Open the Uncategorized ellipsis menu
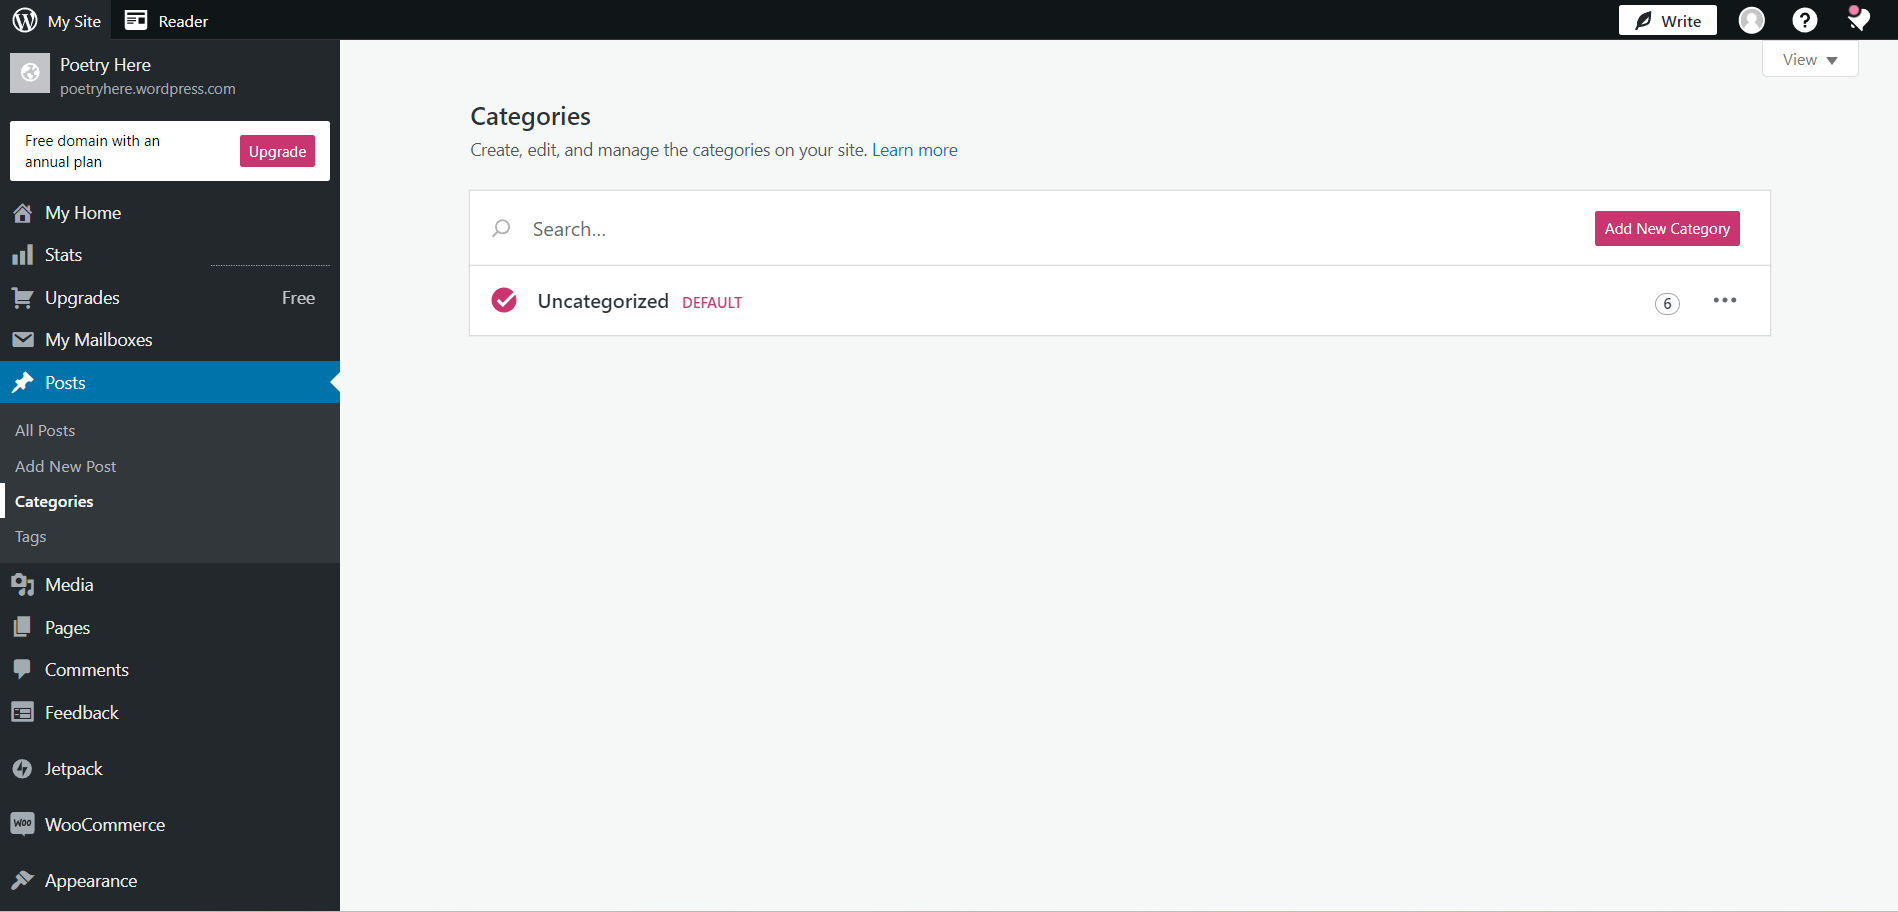 point(1724,300)
